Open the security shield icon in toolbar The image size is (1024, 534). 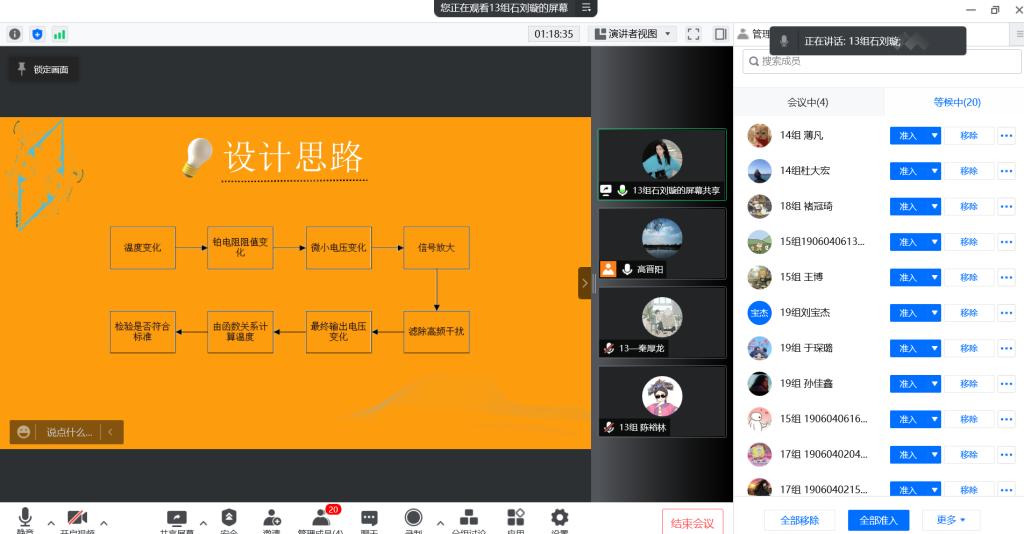(x=229, y=518)
